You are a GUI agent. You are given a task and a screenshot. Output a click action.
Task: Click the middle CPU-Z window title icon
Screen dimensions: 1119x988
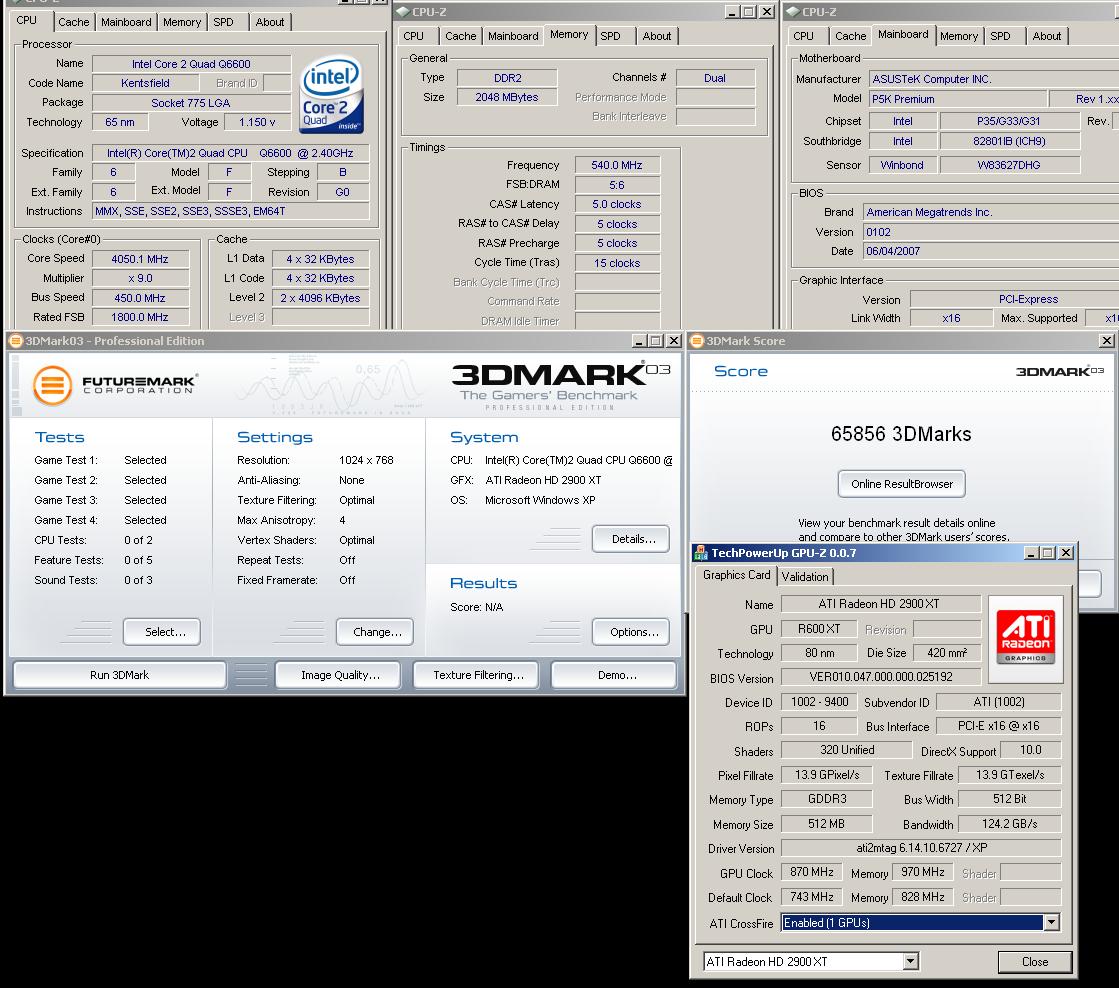[x=403, y=11]
